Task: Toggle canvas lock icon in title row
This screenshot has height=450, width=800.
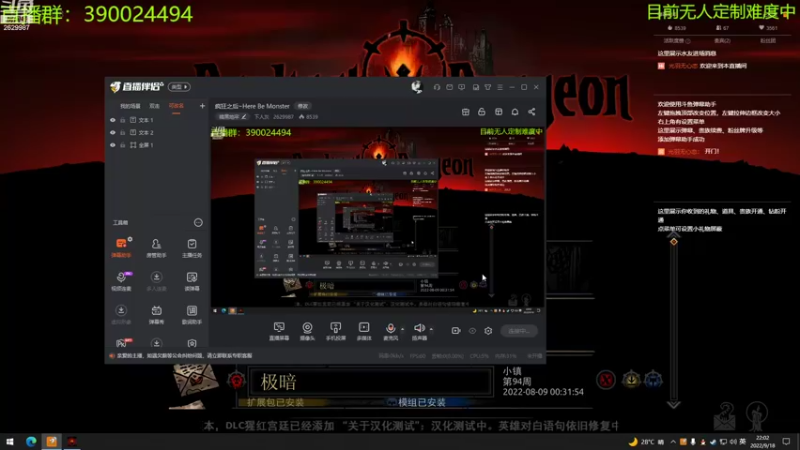Action: (x=482, y=112)
